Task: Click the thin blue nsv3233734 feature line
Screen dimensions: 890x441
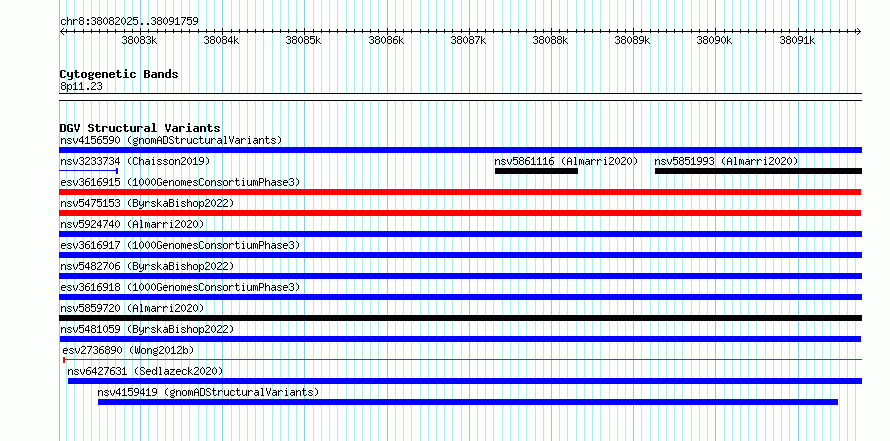Action: [89, 171]
